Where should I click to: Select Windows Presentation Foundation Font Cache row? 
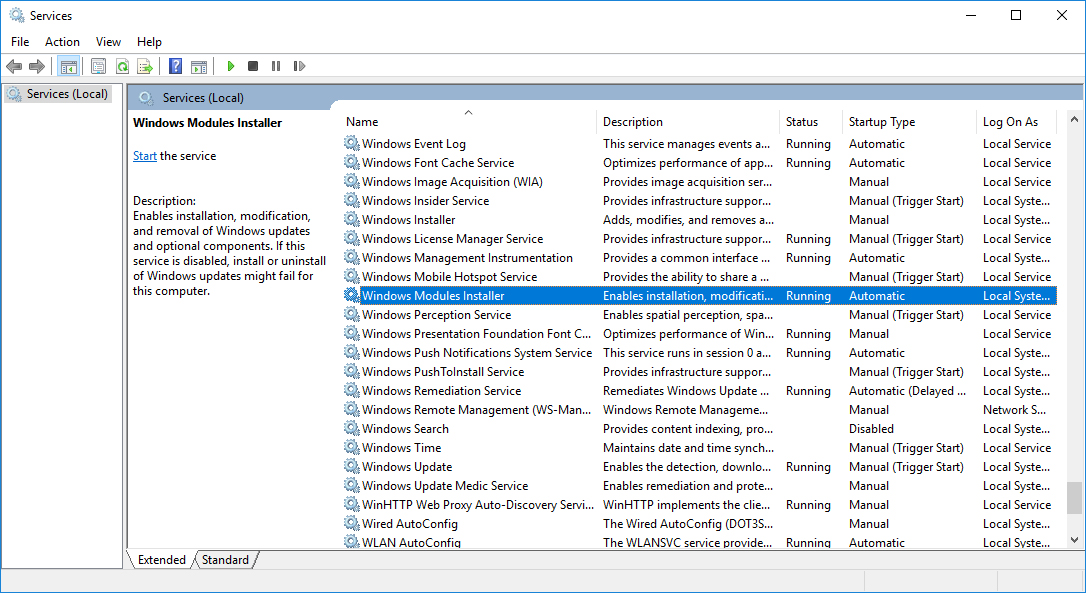coord(700,334)
